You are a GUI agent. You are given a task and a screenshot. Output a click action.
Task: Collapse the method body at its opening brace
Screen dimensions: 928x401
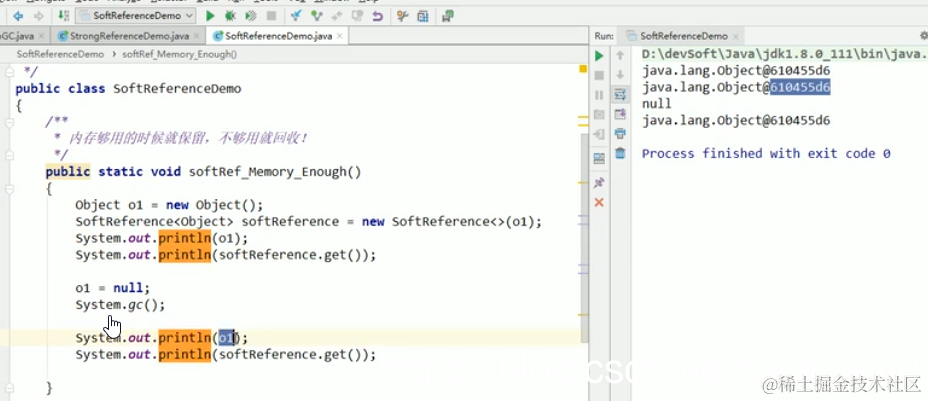click(9, 189)
